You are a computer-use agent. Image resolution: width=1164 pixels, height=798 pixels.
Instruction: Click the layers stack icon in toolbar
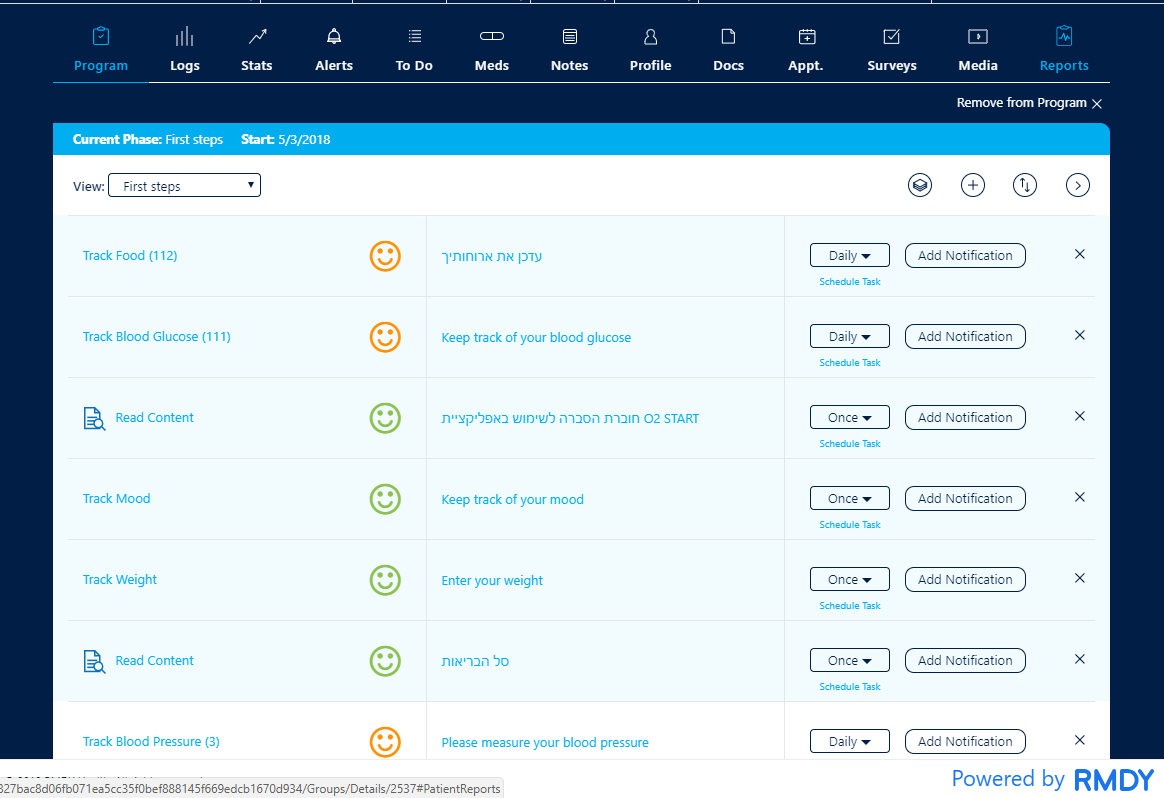click(x=920, y=185)
